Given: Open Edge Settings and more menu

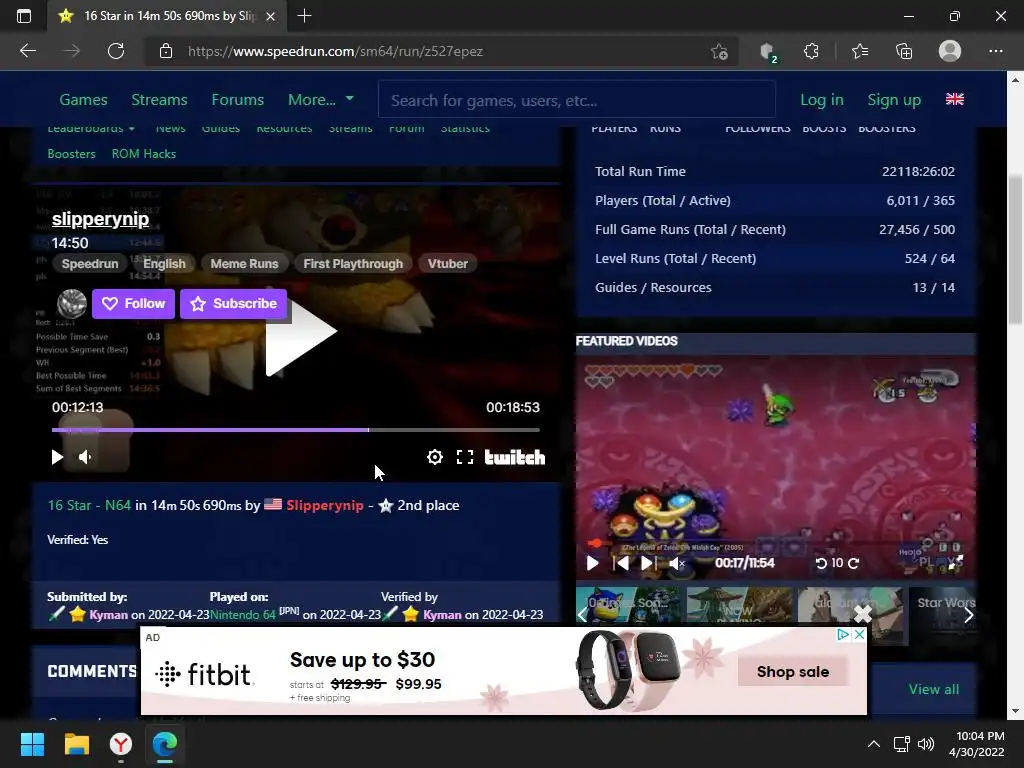Looking at the screenshot, I should pos(995,51).
